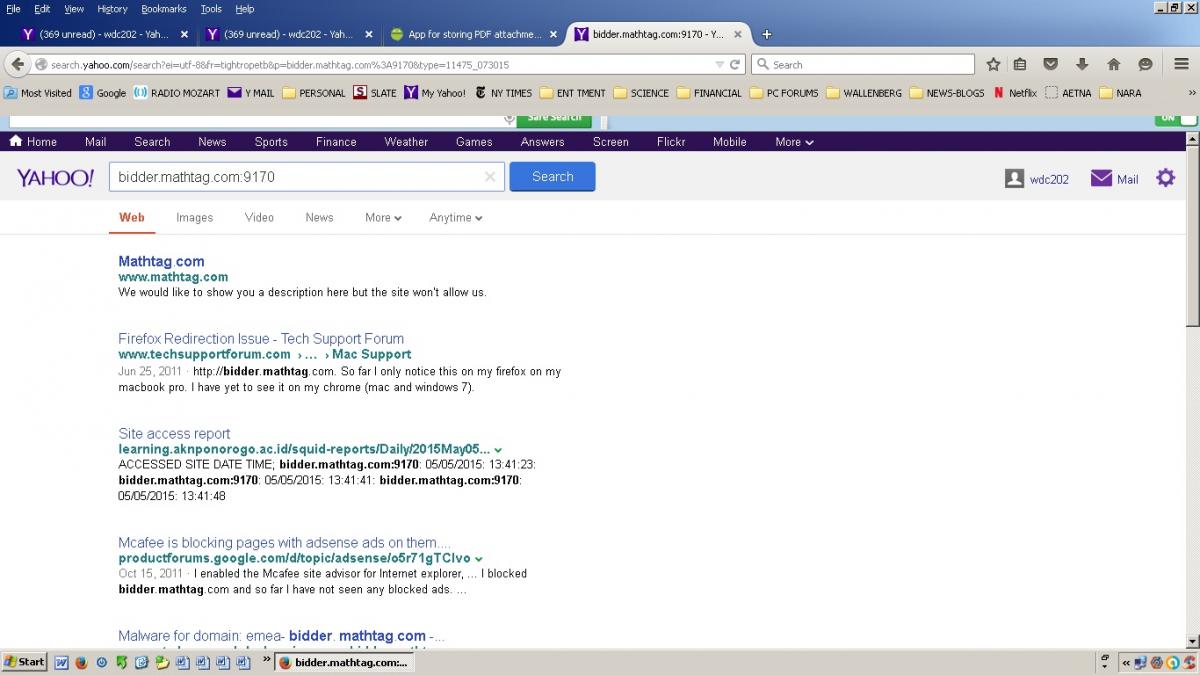The width and height of the screenshot is (1200, 675).
Task: Click the wdc202 profile avatar icon
Action: click(x=1014, y=179)
